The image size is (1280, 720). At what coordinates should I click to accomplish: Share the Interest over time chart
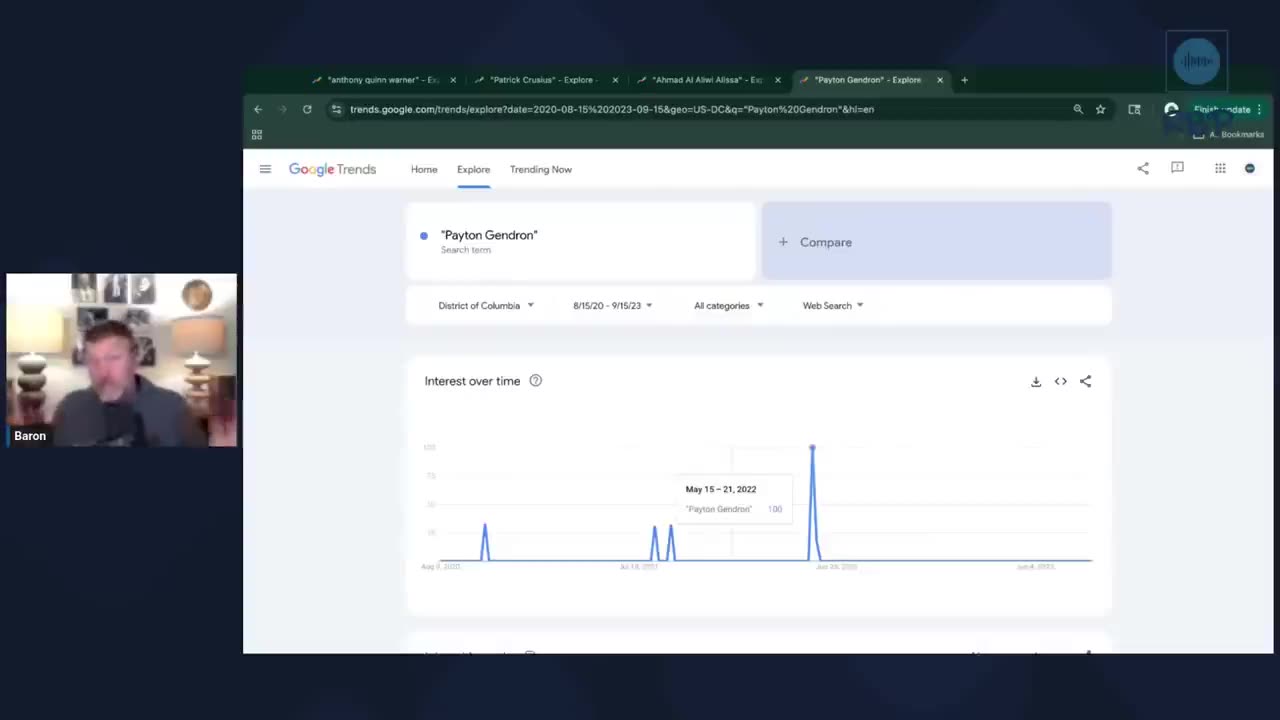1085,381
